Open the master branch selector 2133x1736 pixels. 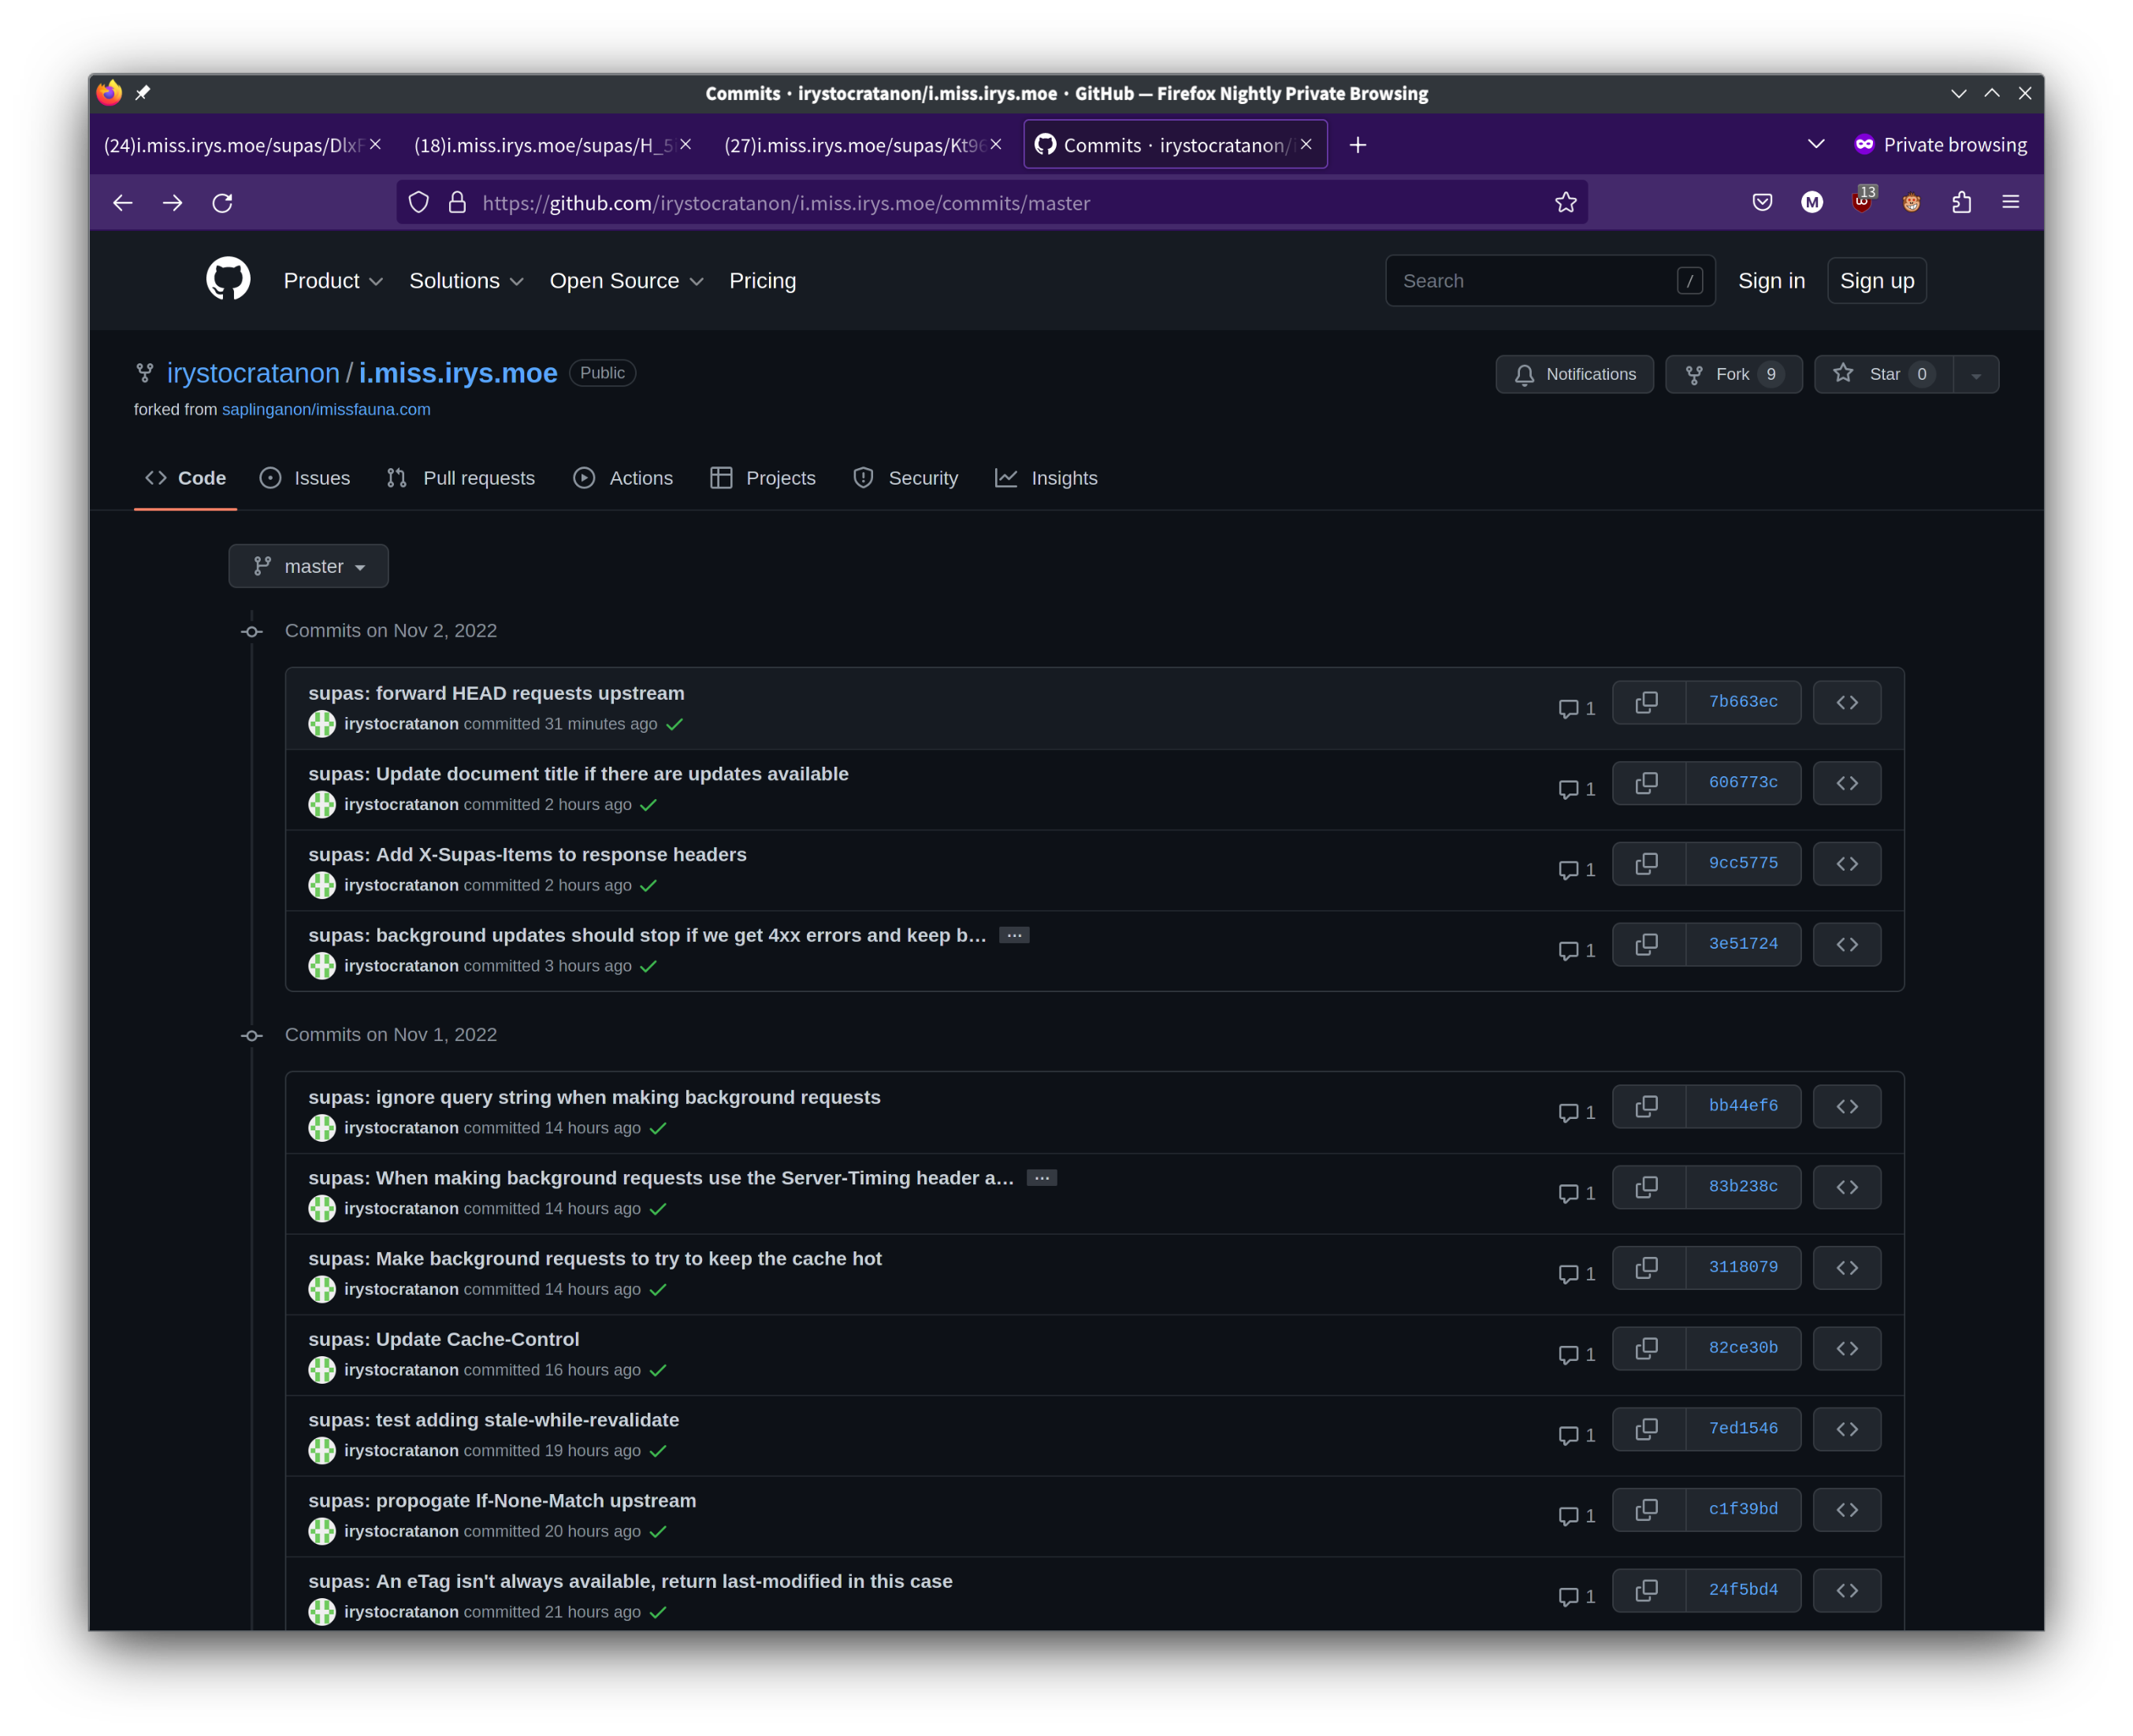click(308, 566)
